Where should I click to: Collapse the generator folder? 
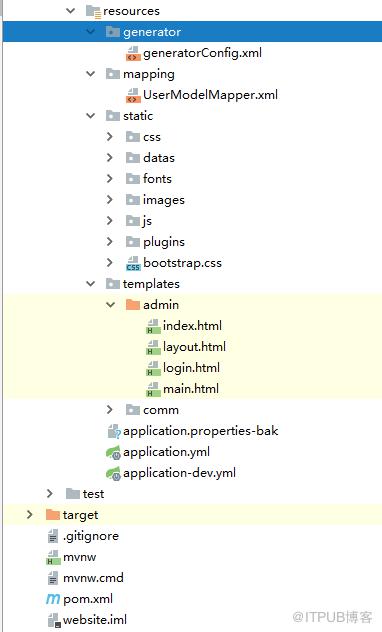pos(91,32)
